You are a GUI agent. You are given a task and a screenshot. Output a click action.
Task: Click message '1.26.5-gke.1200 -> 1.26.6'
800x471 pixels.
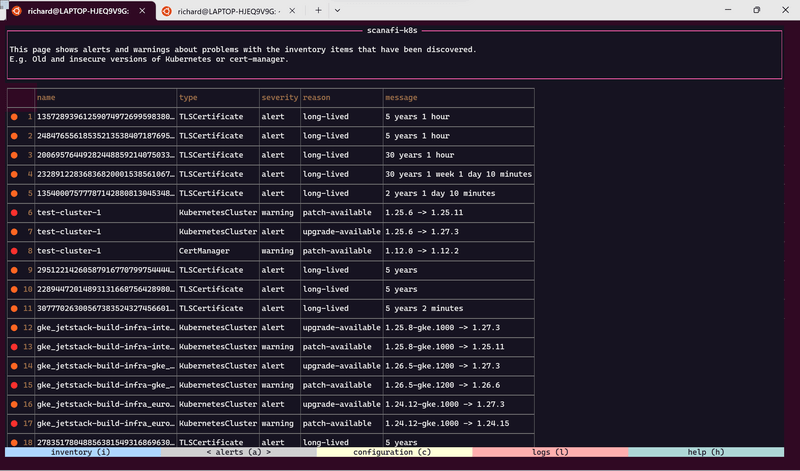(x=443, y=385)
